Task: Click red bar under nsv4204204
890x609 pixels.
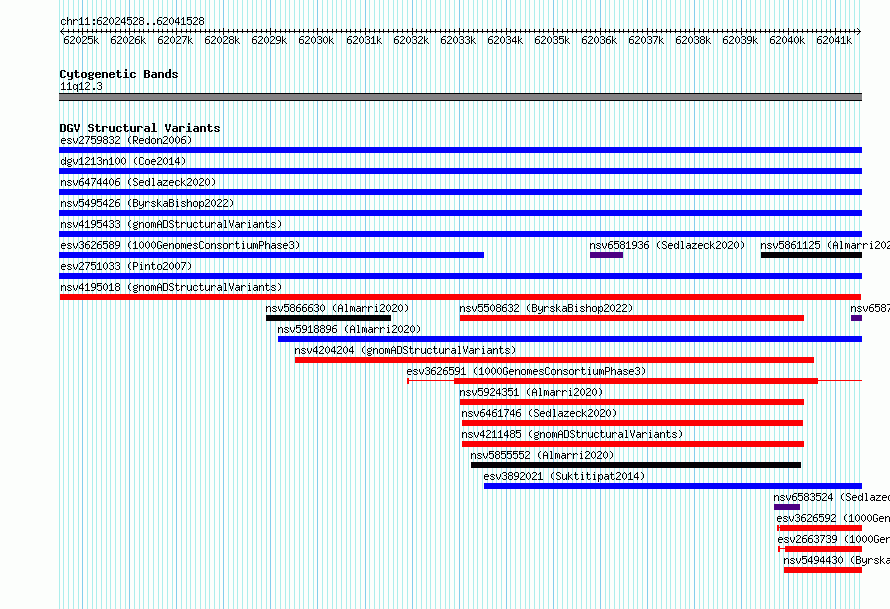Action: (554, 360)
